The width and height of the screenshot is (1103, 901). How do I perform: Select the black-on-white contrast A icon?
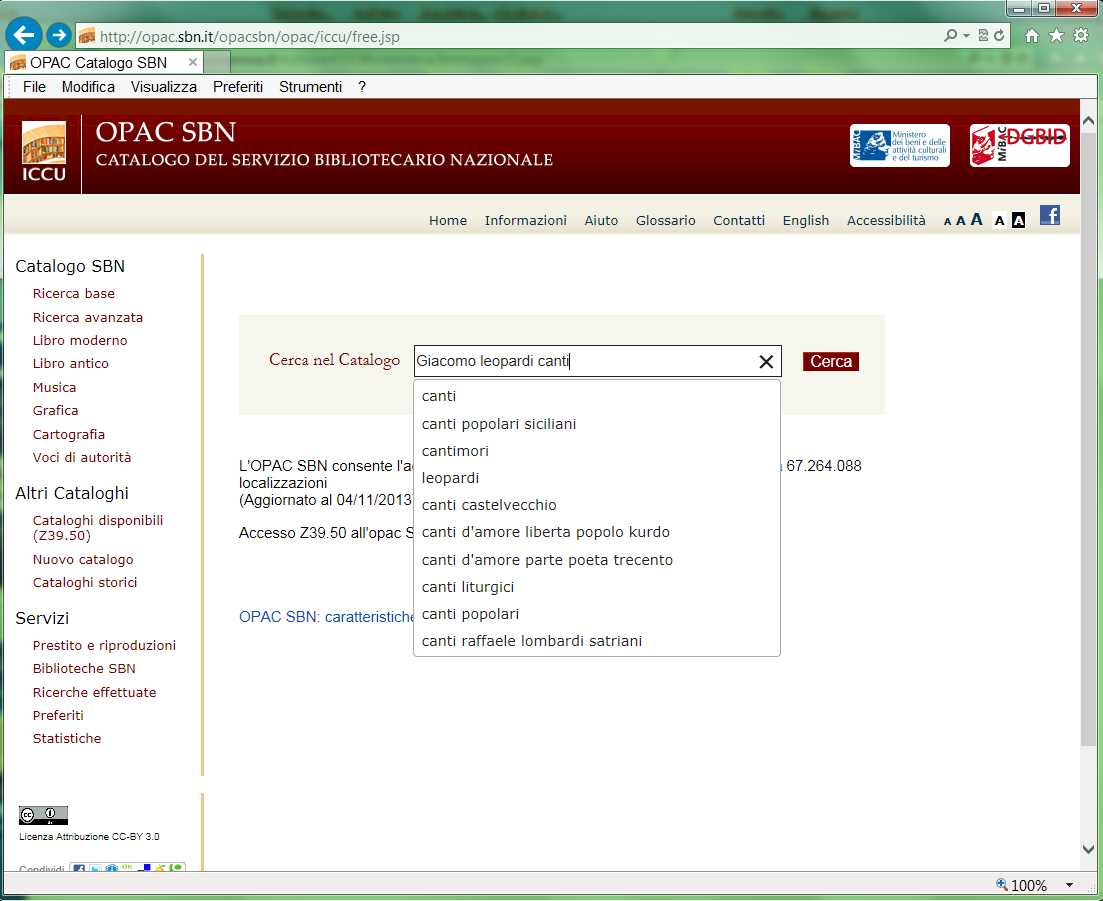[x=1000, y=221]
